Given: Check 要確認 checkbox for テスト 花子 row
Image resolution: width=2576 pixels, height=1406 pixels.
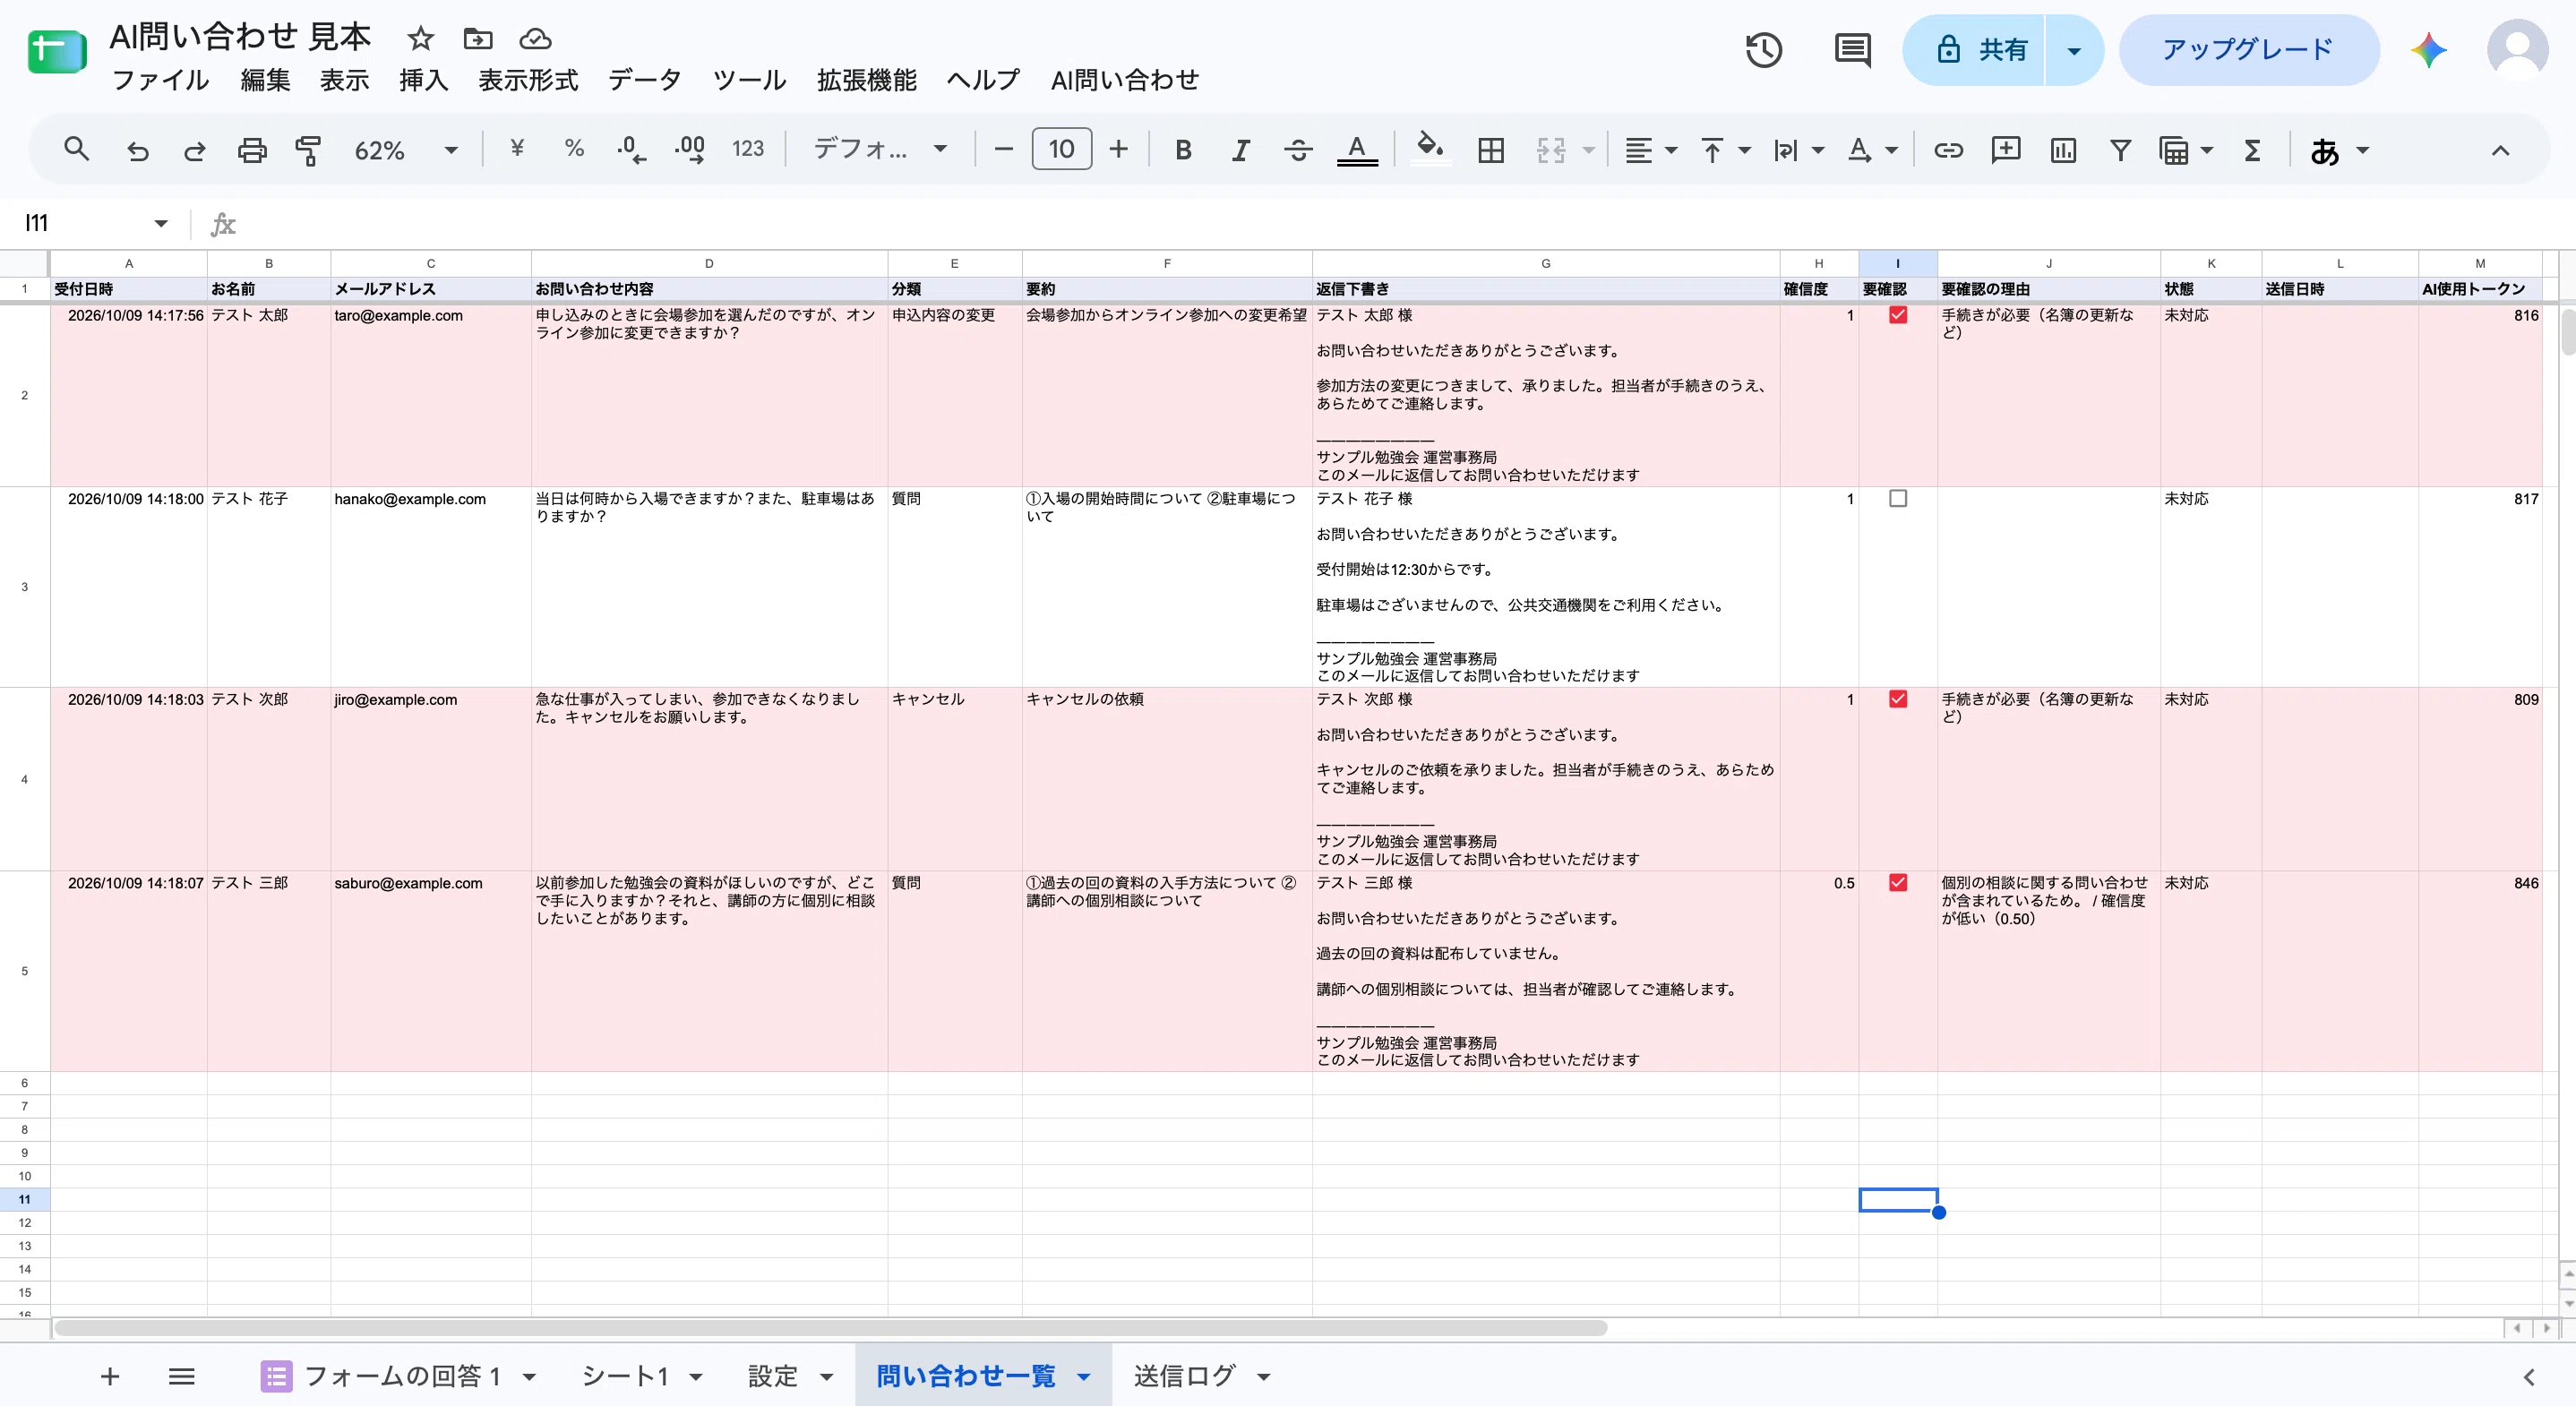Looking at the screenshot, I should click(x=1898, y=498).
